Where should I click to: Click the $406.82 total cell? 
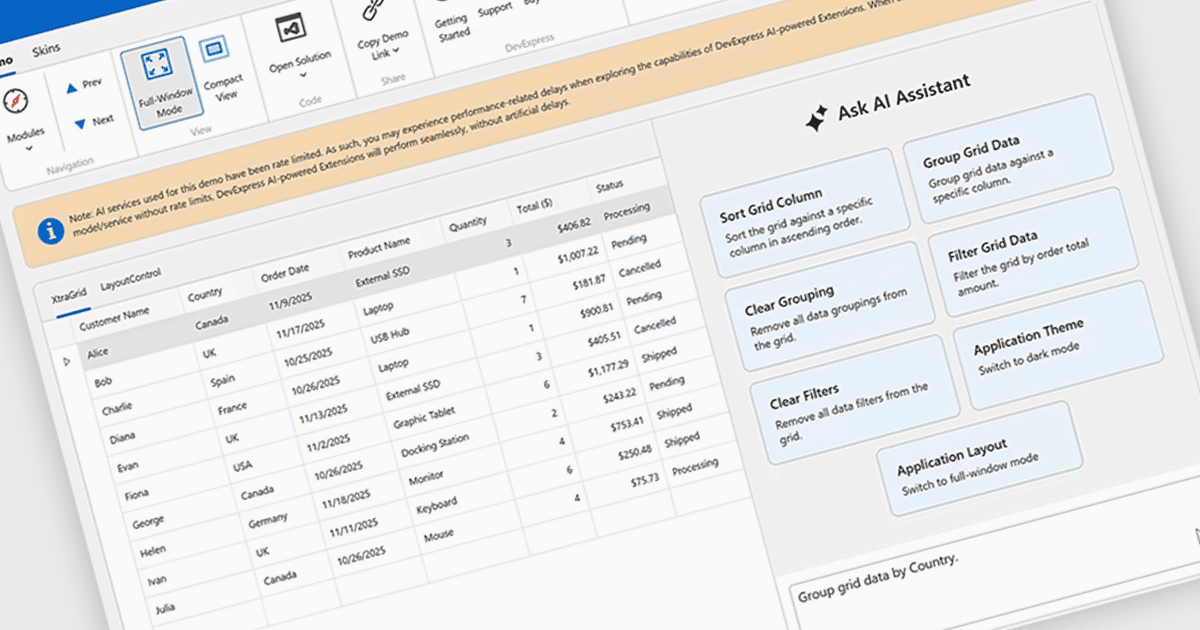(x=572, y=224)
